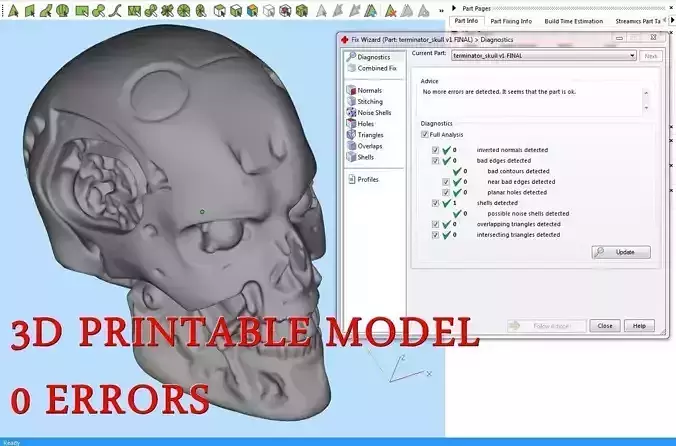Switch to the Streamics Part tab
This screenshot has width=676, height=446.
(638, 21)
